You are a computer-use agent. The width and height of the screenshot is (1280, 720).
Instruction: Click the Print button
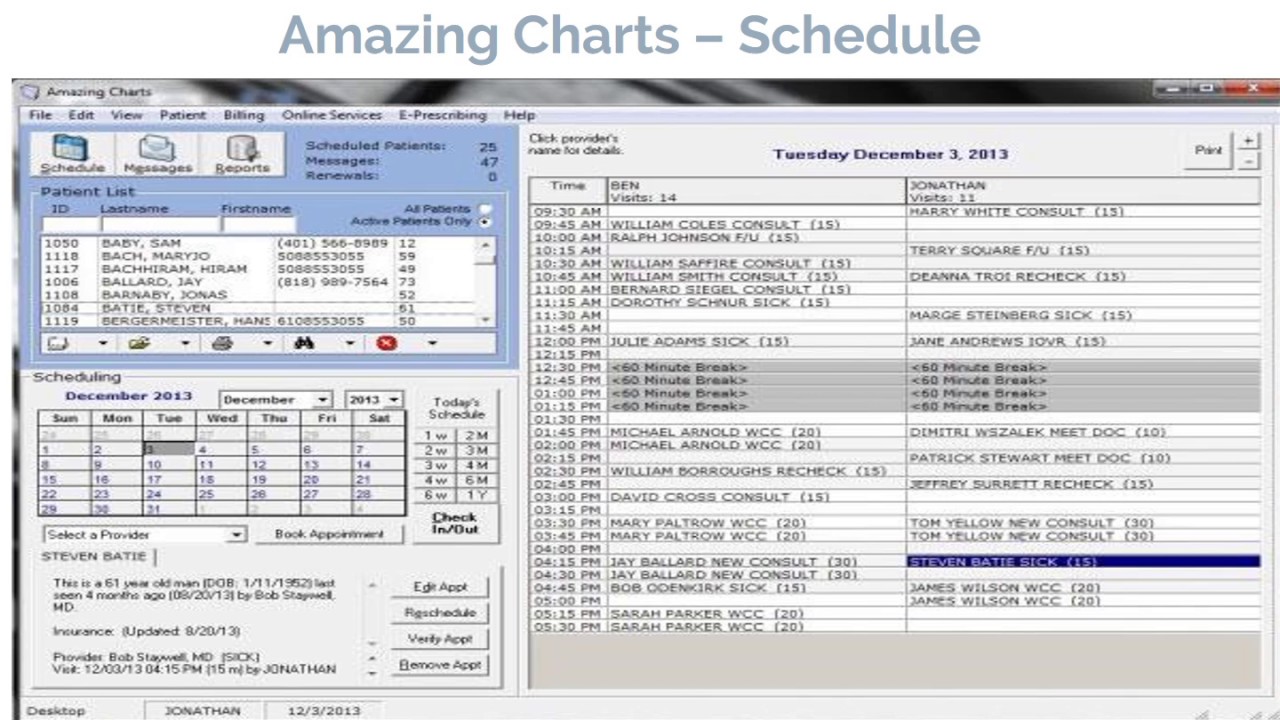tap(1209, 151)
